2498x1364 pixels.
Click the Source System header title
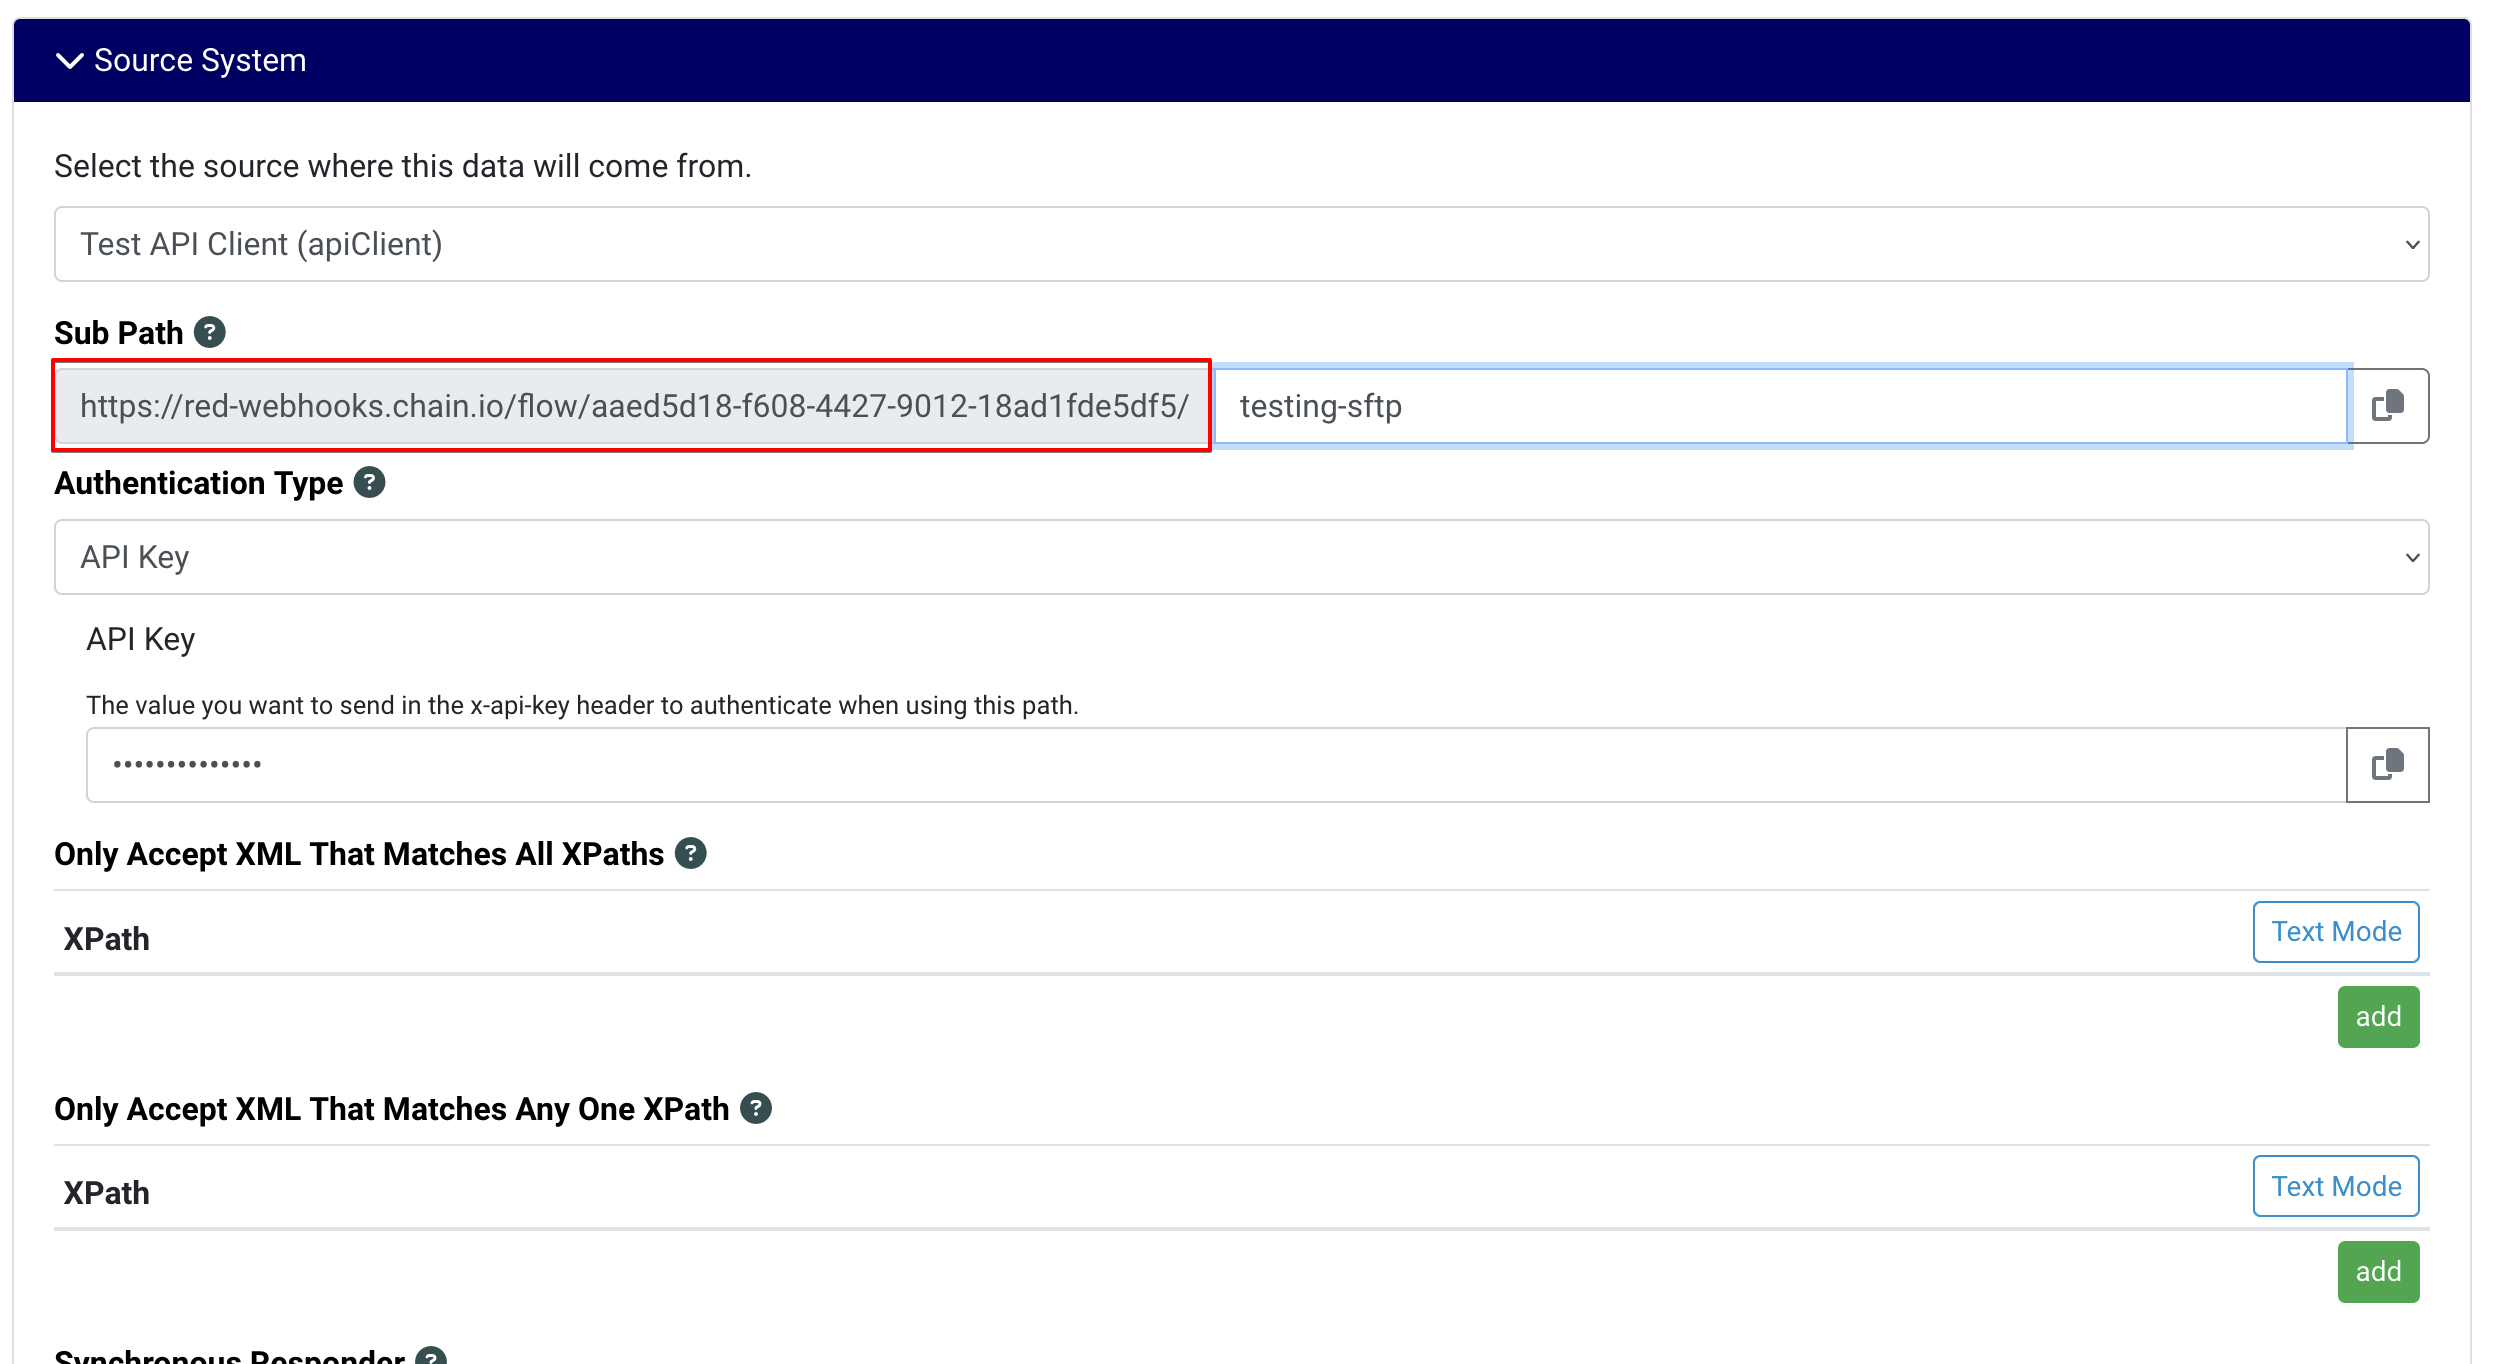(200, 61)
